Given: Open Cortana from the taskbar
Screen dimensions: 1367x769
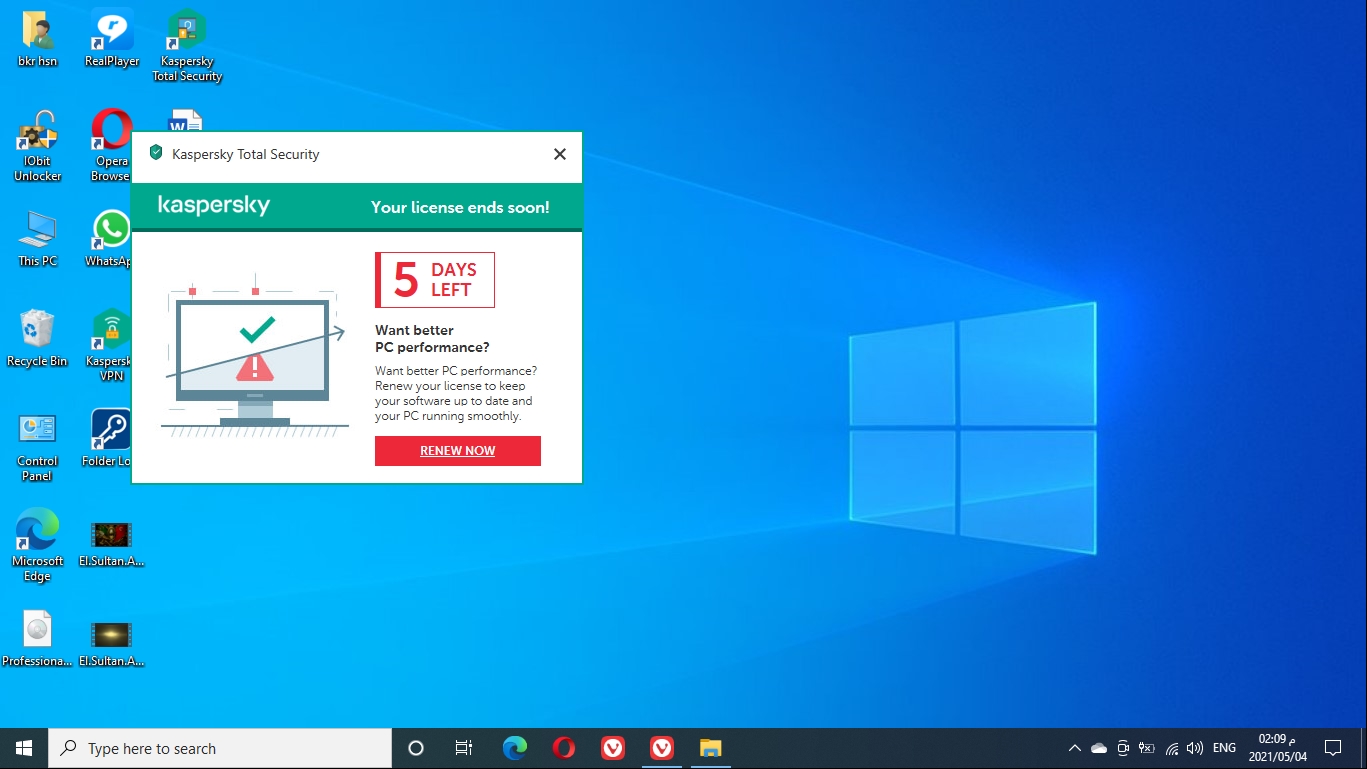Looking at the screenshot, I should point(416,748).
